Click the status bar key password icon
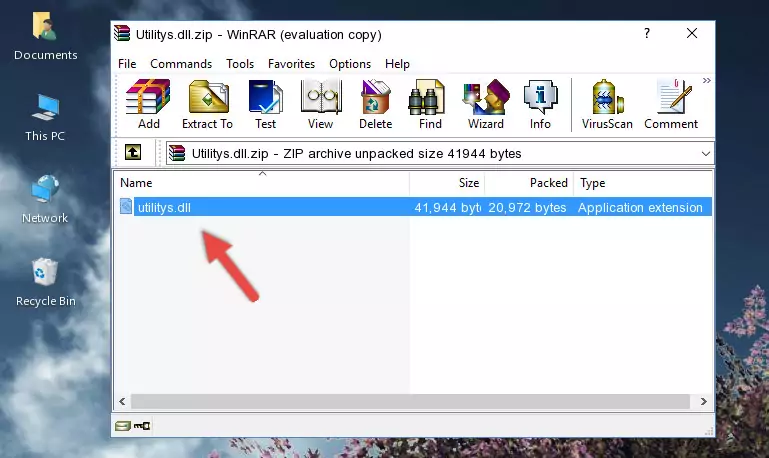769x458 pixels. pos(142,426)
